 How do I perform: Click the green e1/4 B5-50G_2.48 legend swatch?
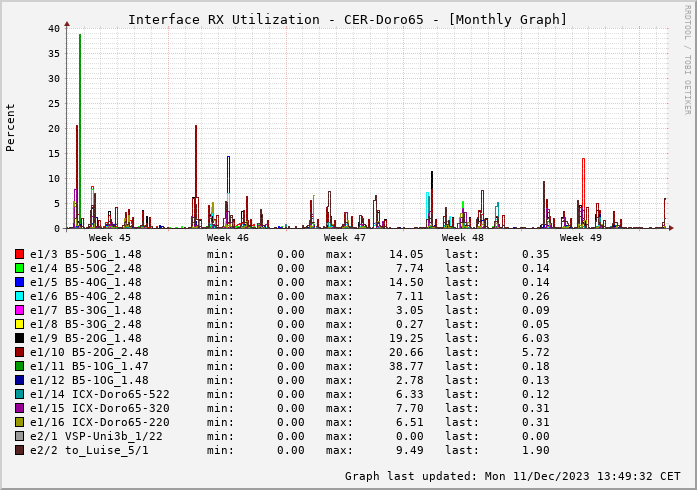pos(19,268)
